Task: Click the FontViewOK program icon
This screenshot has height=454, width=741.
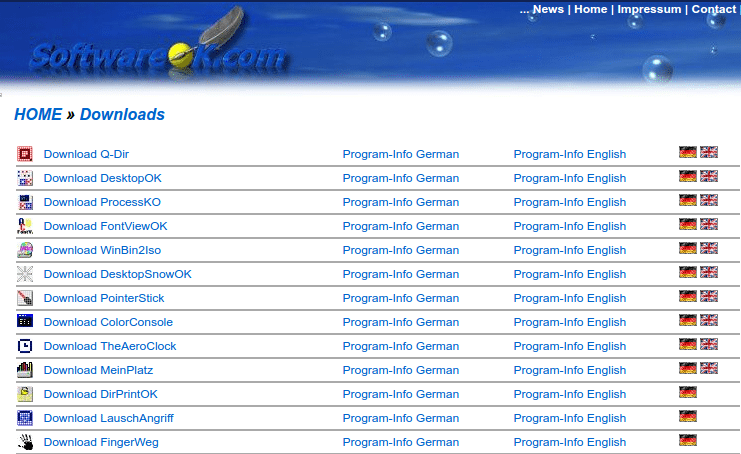Action: pyautogui.click(x=25, y=226)
